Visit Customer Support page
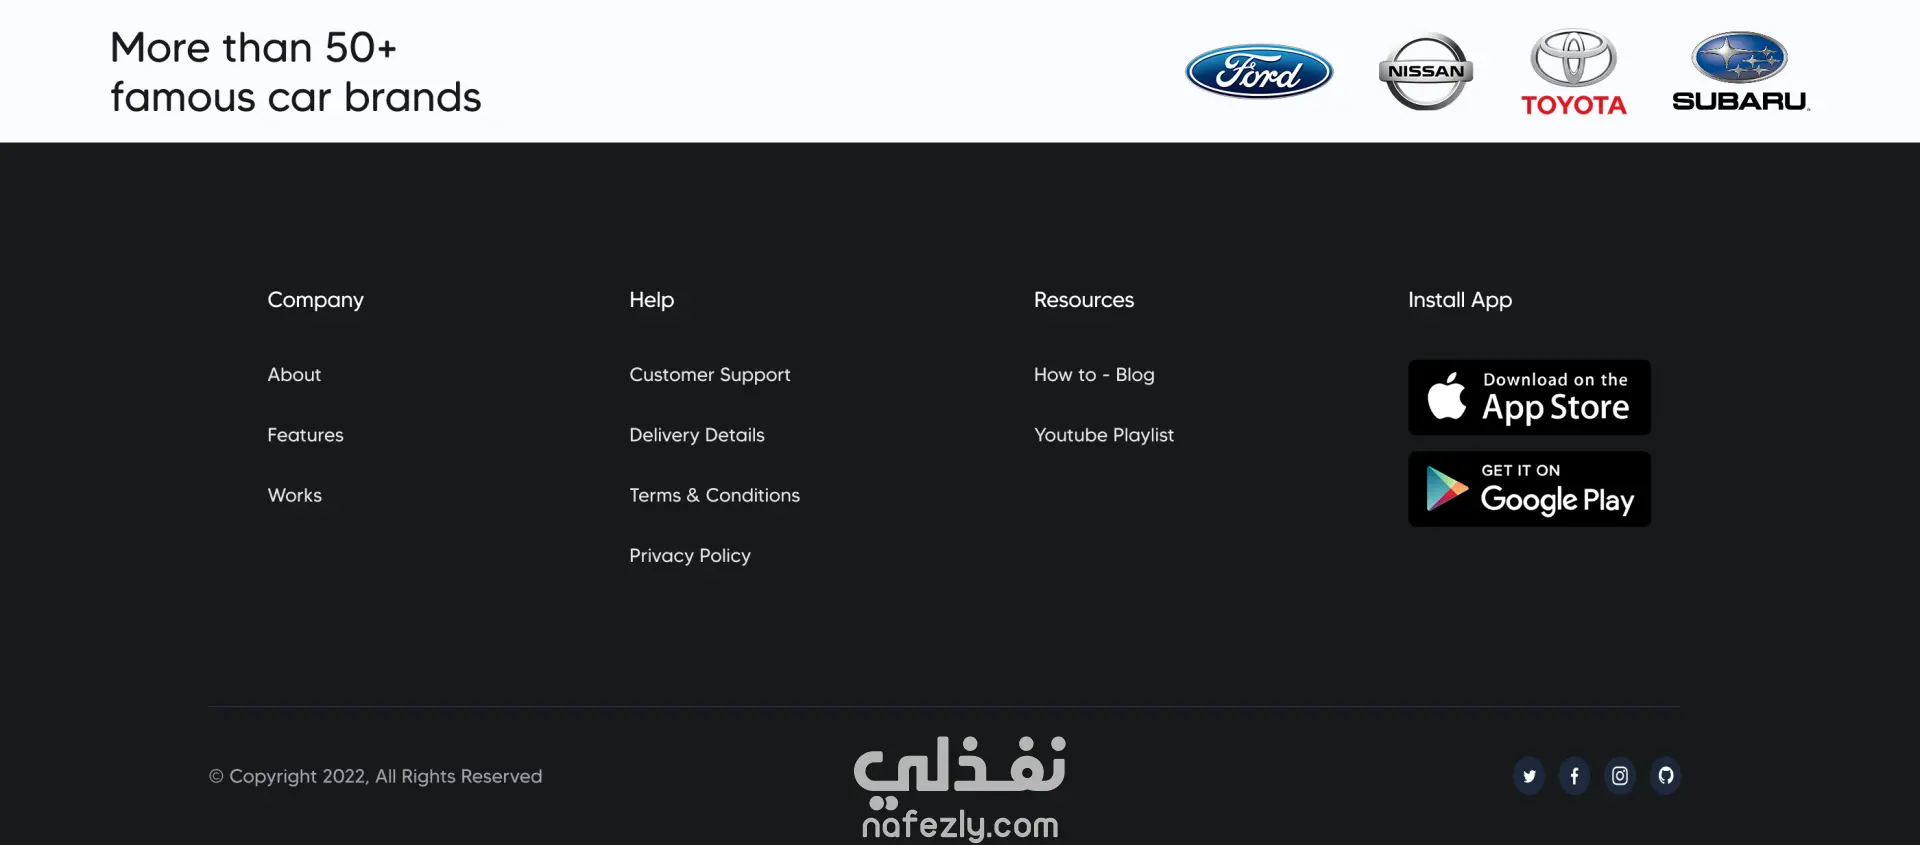The image size is (1920, 845). tap(710, 375)
